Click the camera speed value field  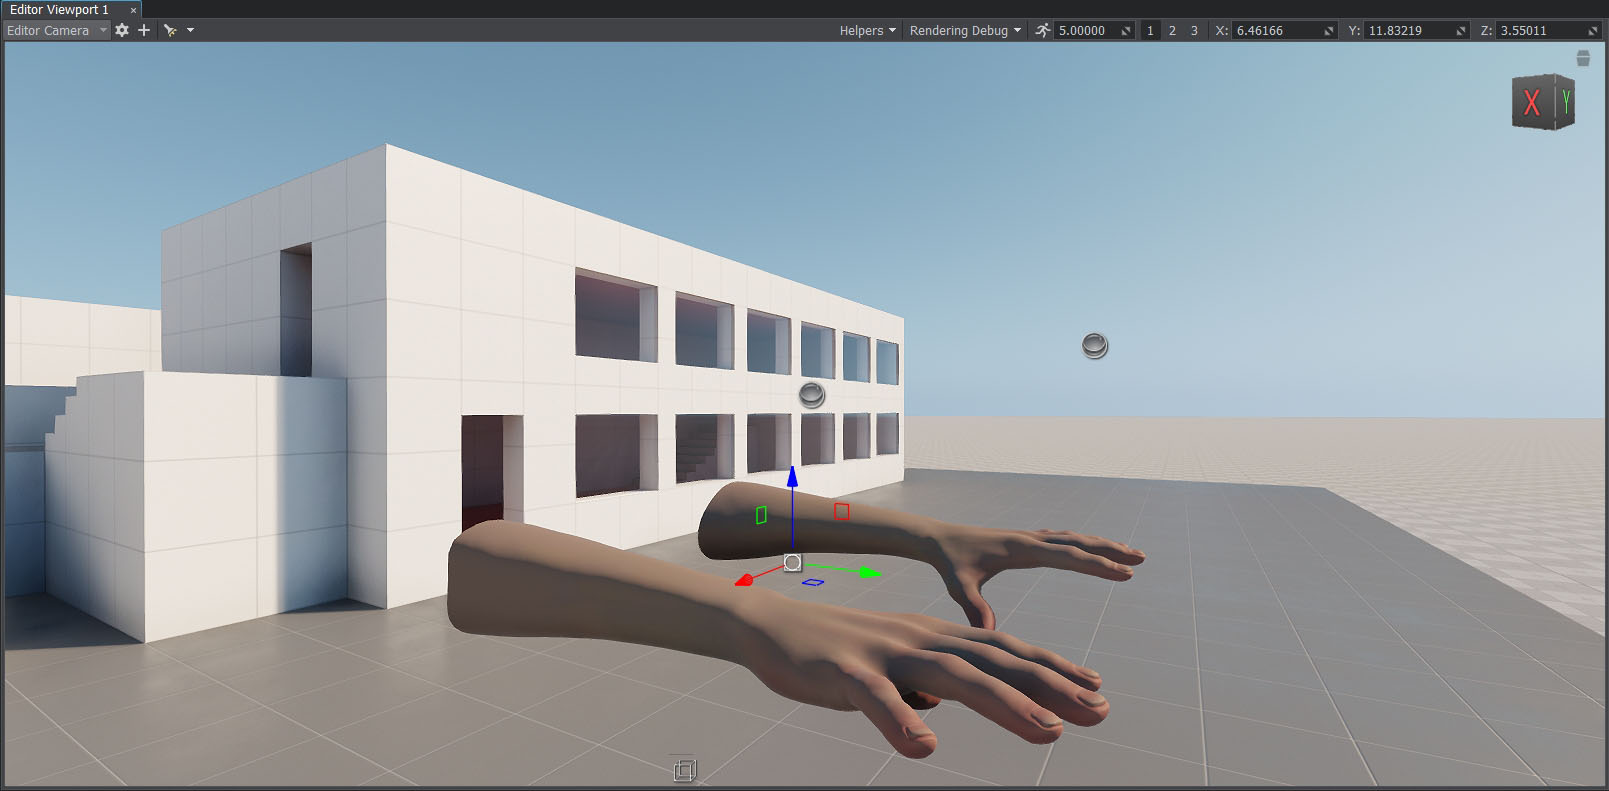click(x=1087, y=30)
